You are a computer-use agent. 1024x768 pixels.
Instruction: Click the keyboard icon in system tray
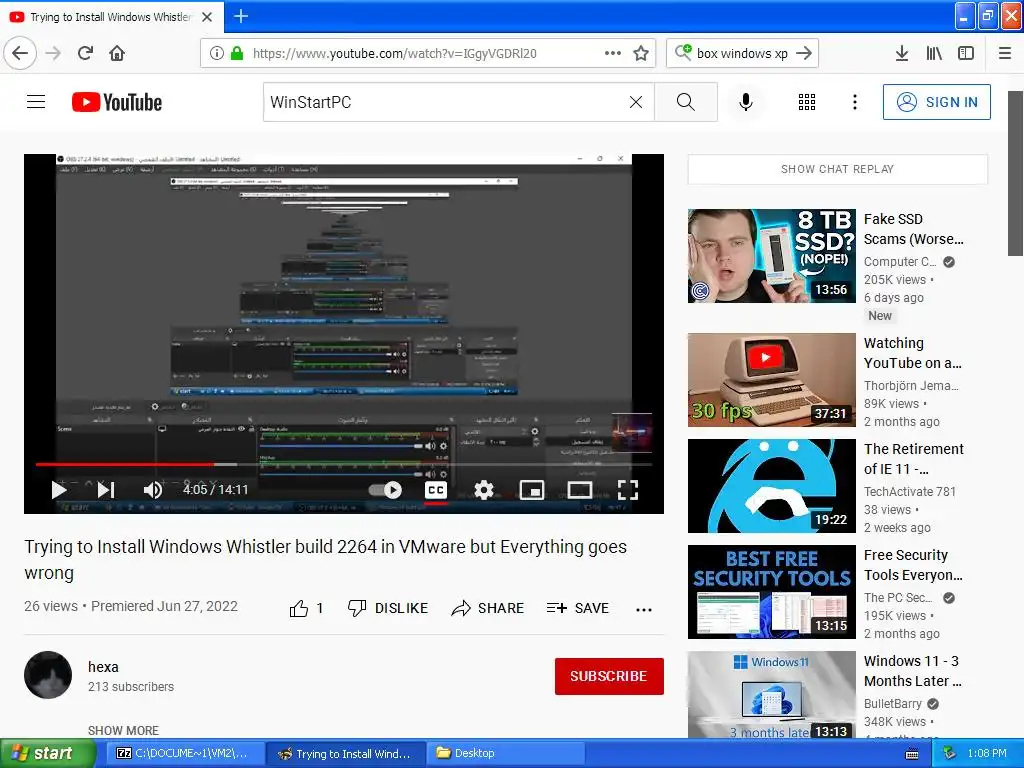pyautogui.click(x=912, y=754)
